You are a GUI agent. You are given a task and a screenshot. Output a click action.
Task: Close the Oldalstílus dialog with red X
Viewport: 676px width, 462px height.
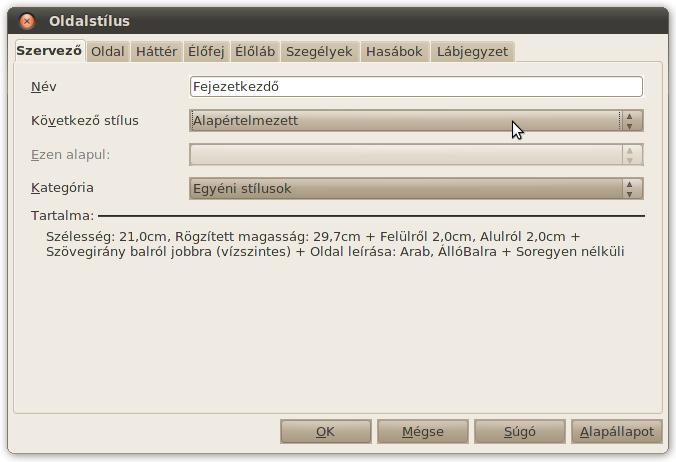(27, 21)
